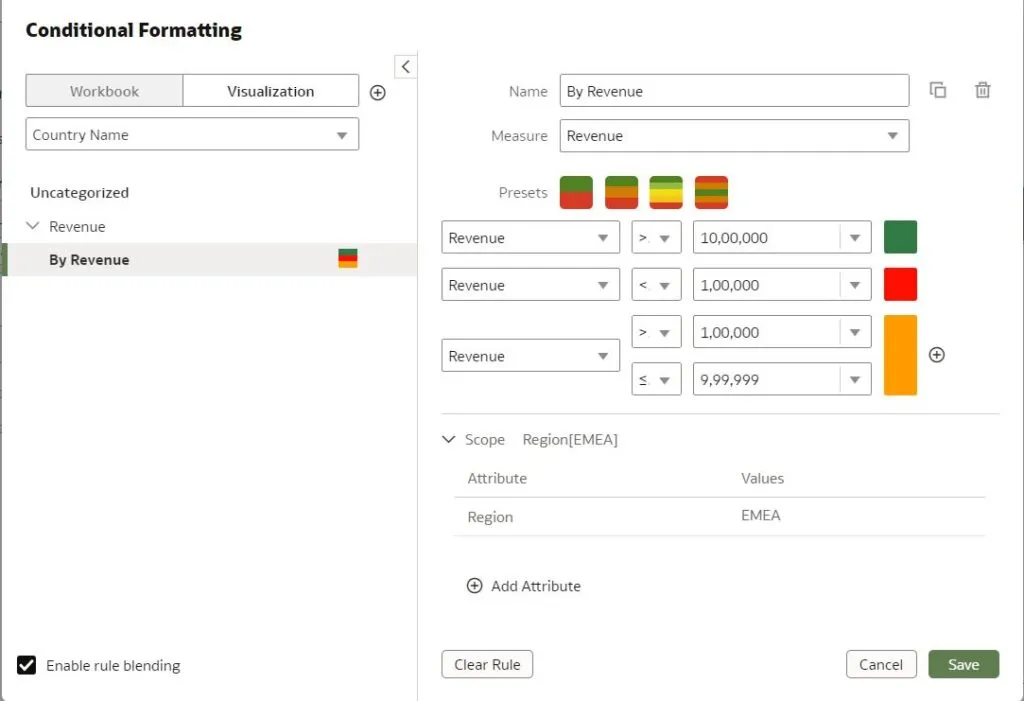1024x701 pixels.
Task: Switch to the Workbook tab
Action: point(104,91)
